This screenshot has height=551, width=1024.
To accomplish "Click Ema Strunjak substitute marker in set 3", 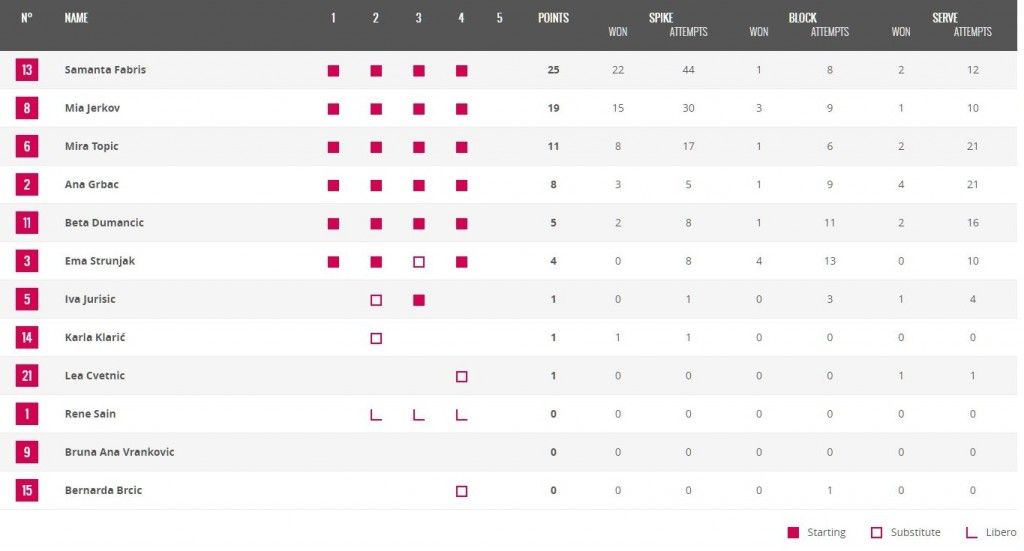I will pos(419,262).
